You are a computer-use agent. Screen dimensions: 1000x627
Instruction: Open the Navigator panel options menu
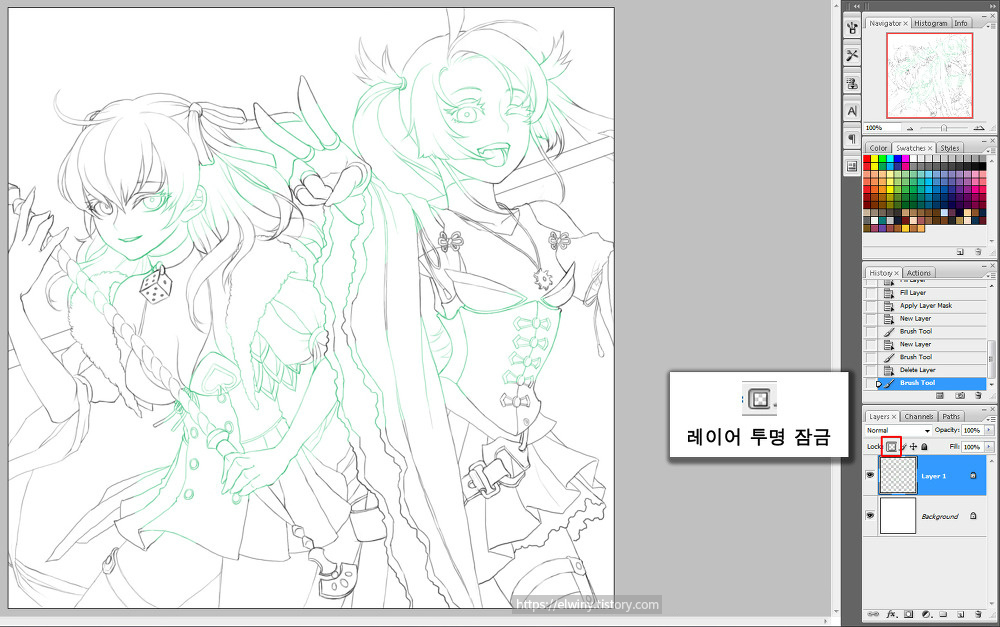[x=992, y=25]
